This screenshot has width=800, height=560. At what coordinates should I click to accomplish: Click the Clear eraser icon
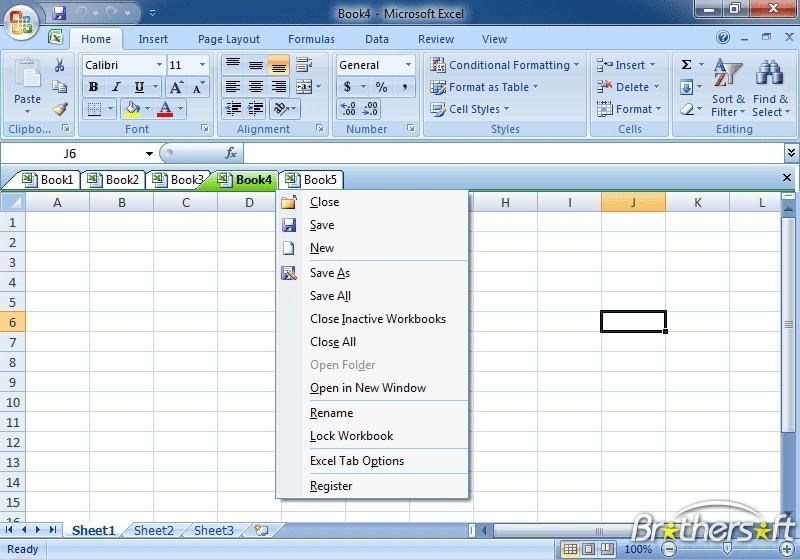click(x=687, y=109)
